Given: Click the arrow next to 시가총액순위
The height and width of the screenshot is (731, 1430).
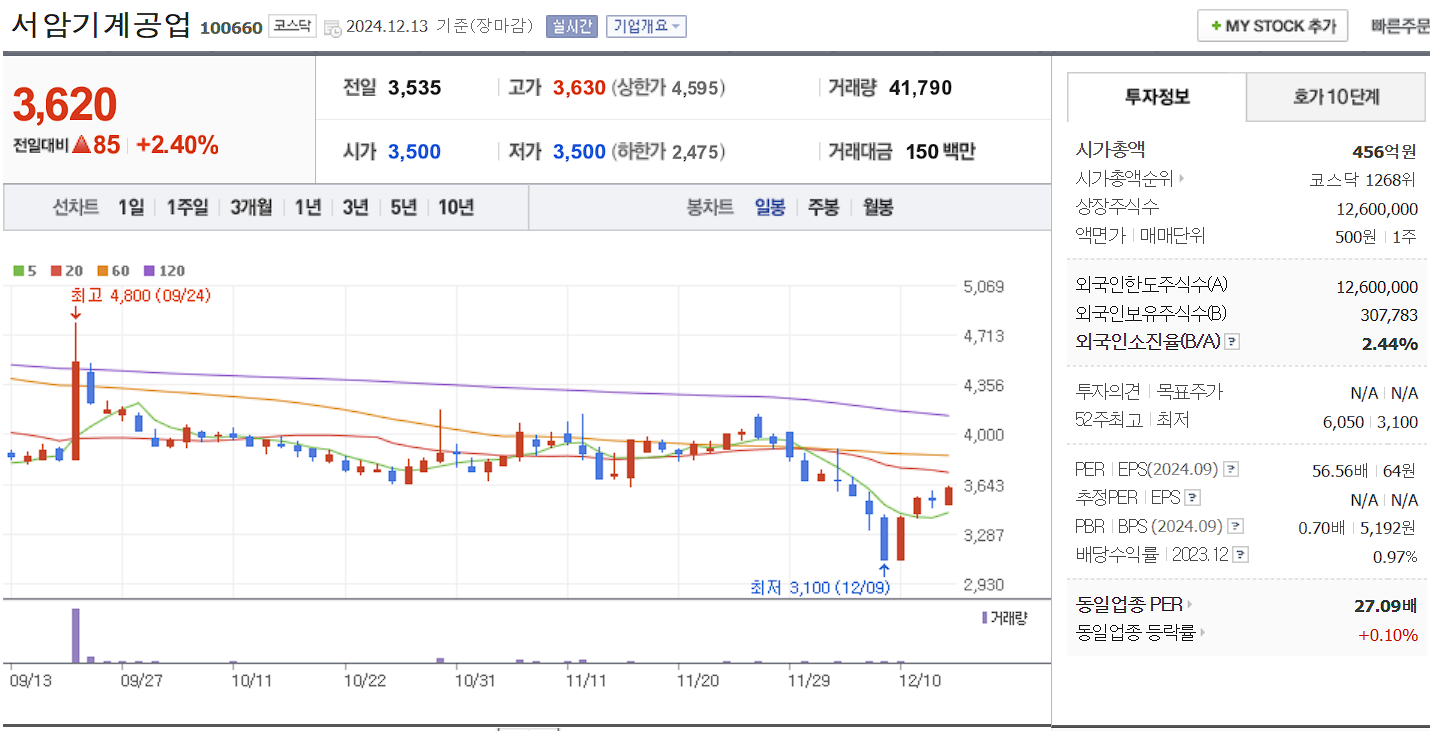Looking at the screenshot, I should pos(1181,180).
